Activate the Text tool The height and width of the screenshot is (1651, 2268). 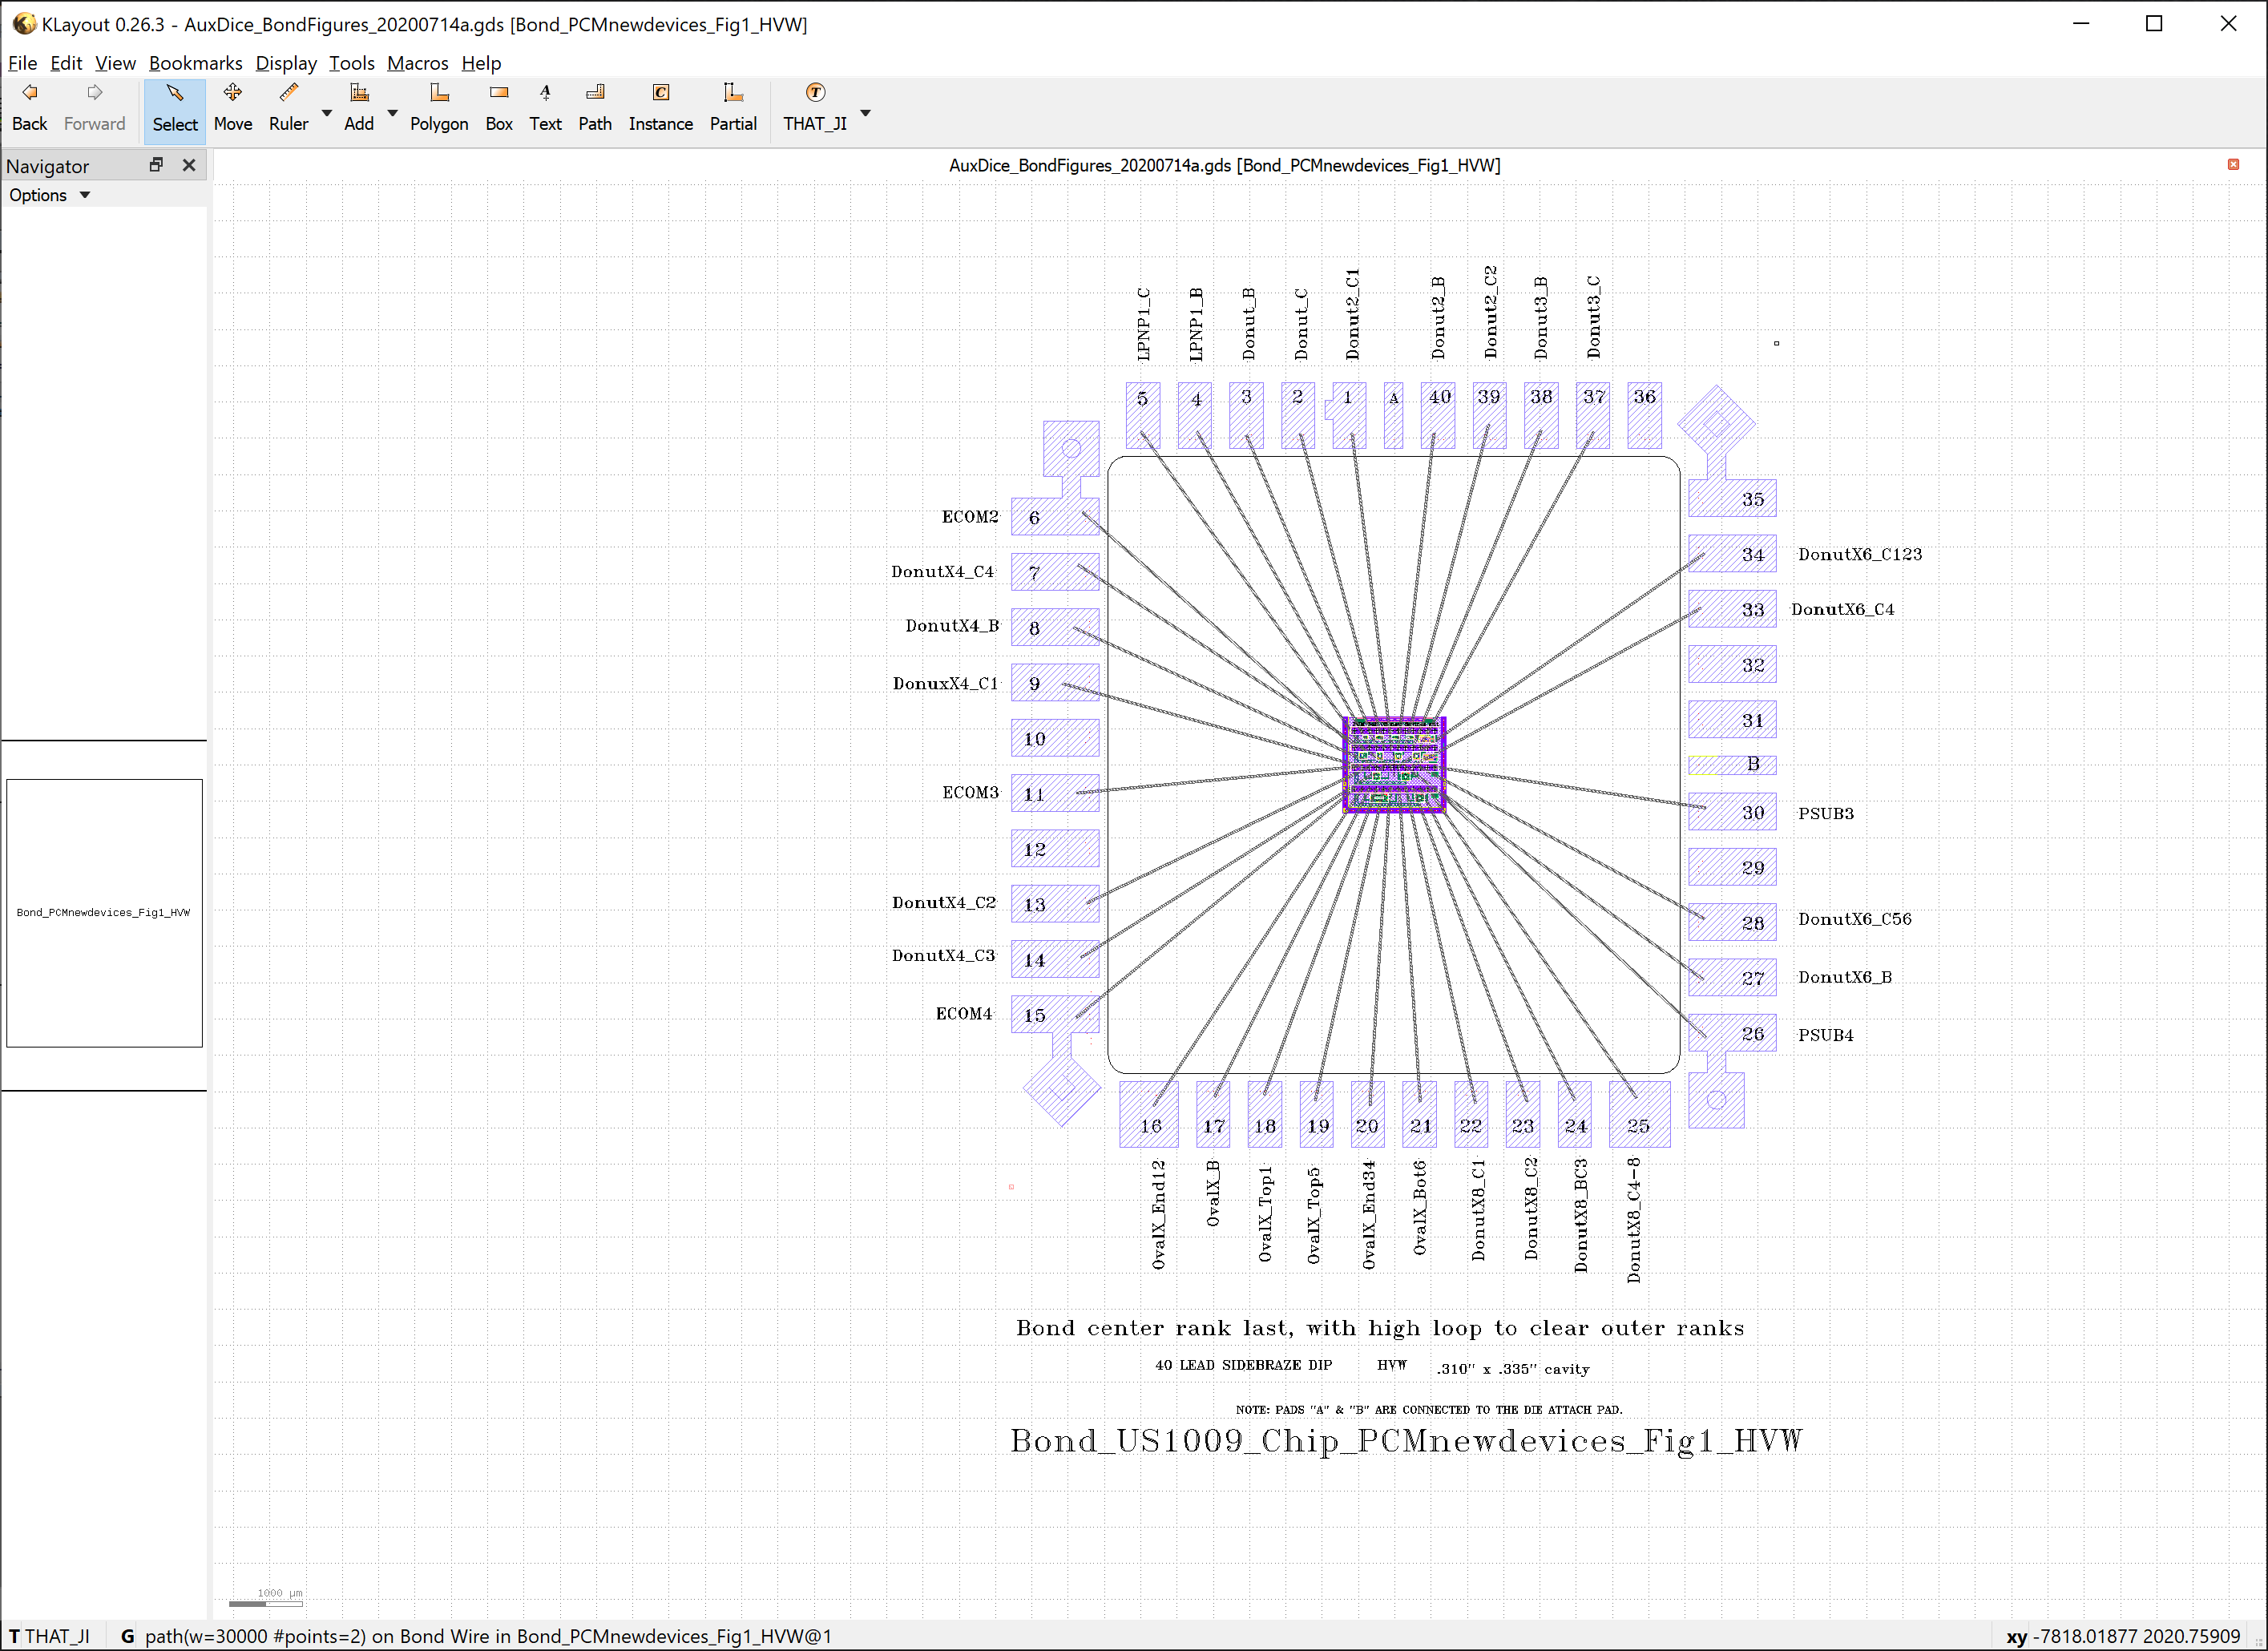tap(545, 107)
